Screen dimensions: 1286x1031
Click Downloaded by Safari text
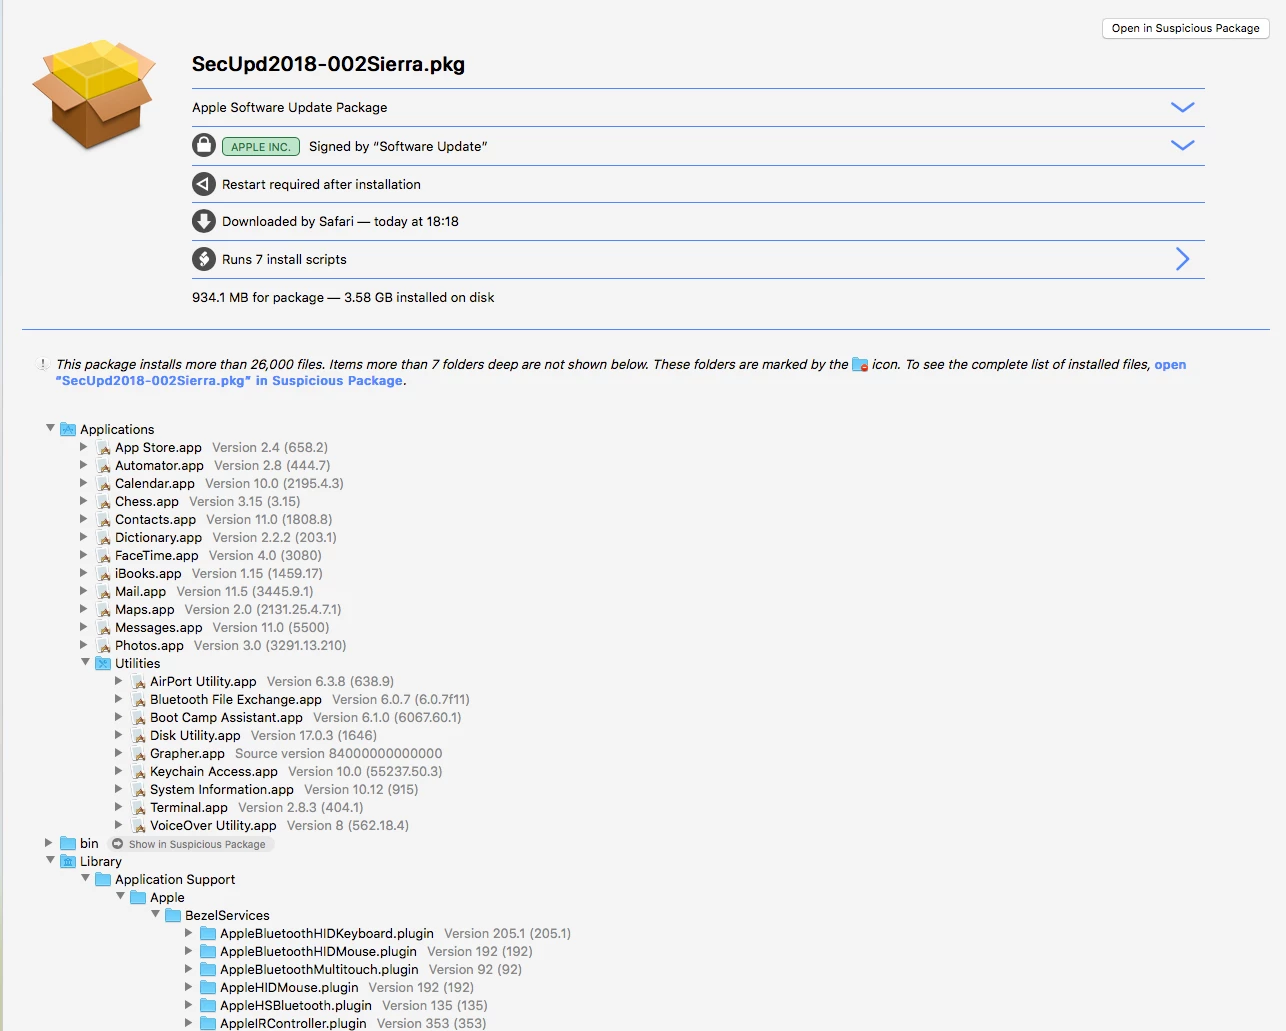pos(340,222)
